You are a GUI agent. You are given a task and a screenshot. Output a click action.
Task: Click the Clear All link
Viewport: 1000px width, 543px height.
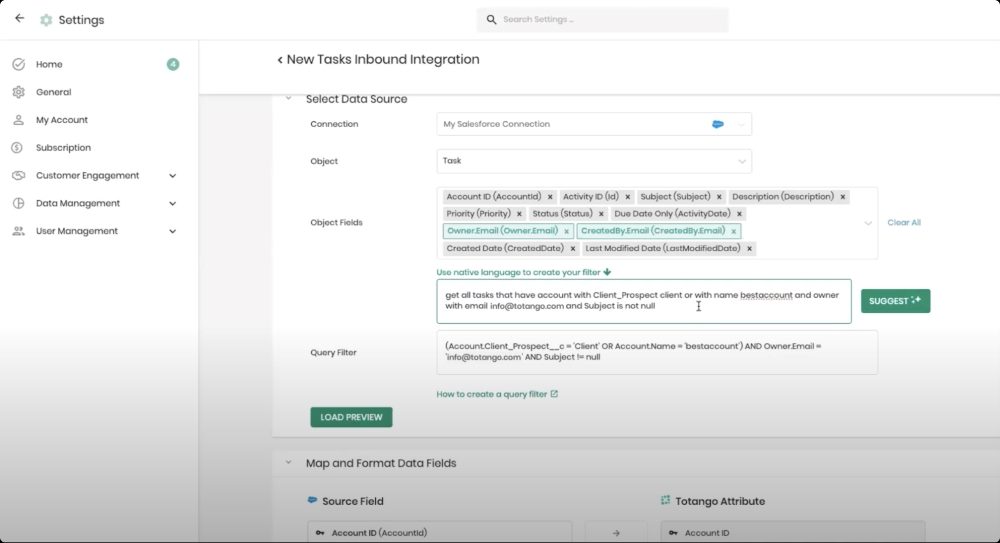click(904, 223)
